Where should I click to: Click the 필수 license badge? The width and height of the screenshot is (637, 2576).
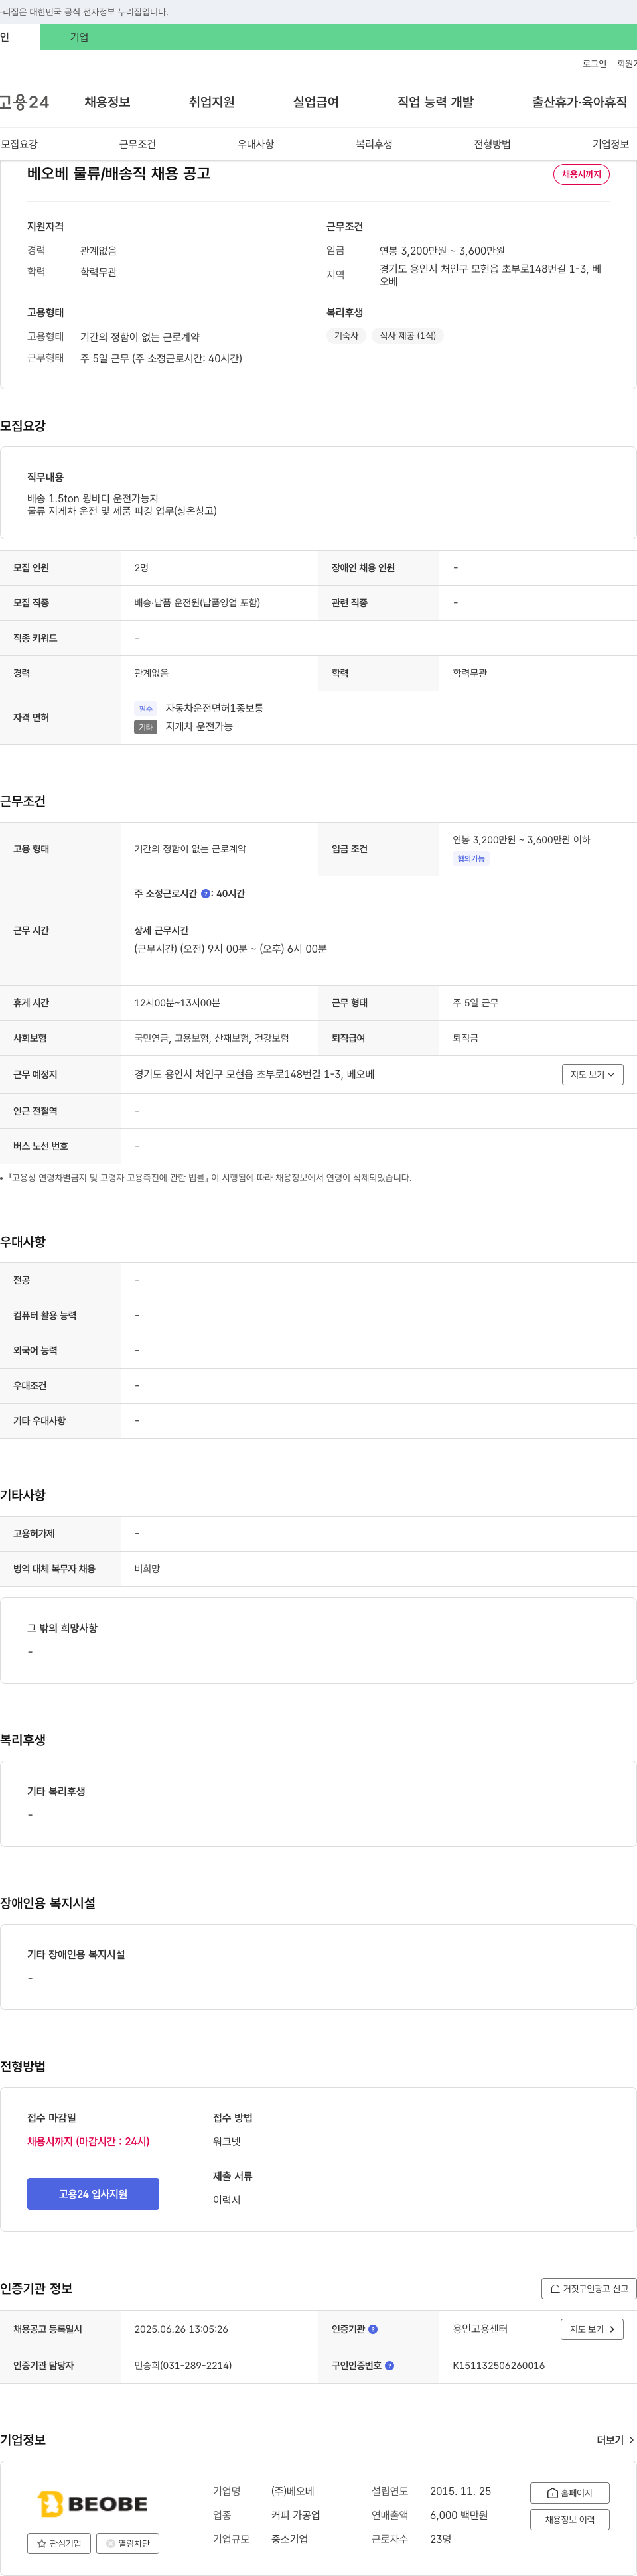coord(146,708)
